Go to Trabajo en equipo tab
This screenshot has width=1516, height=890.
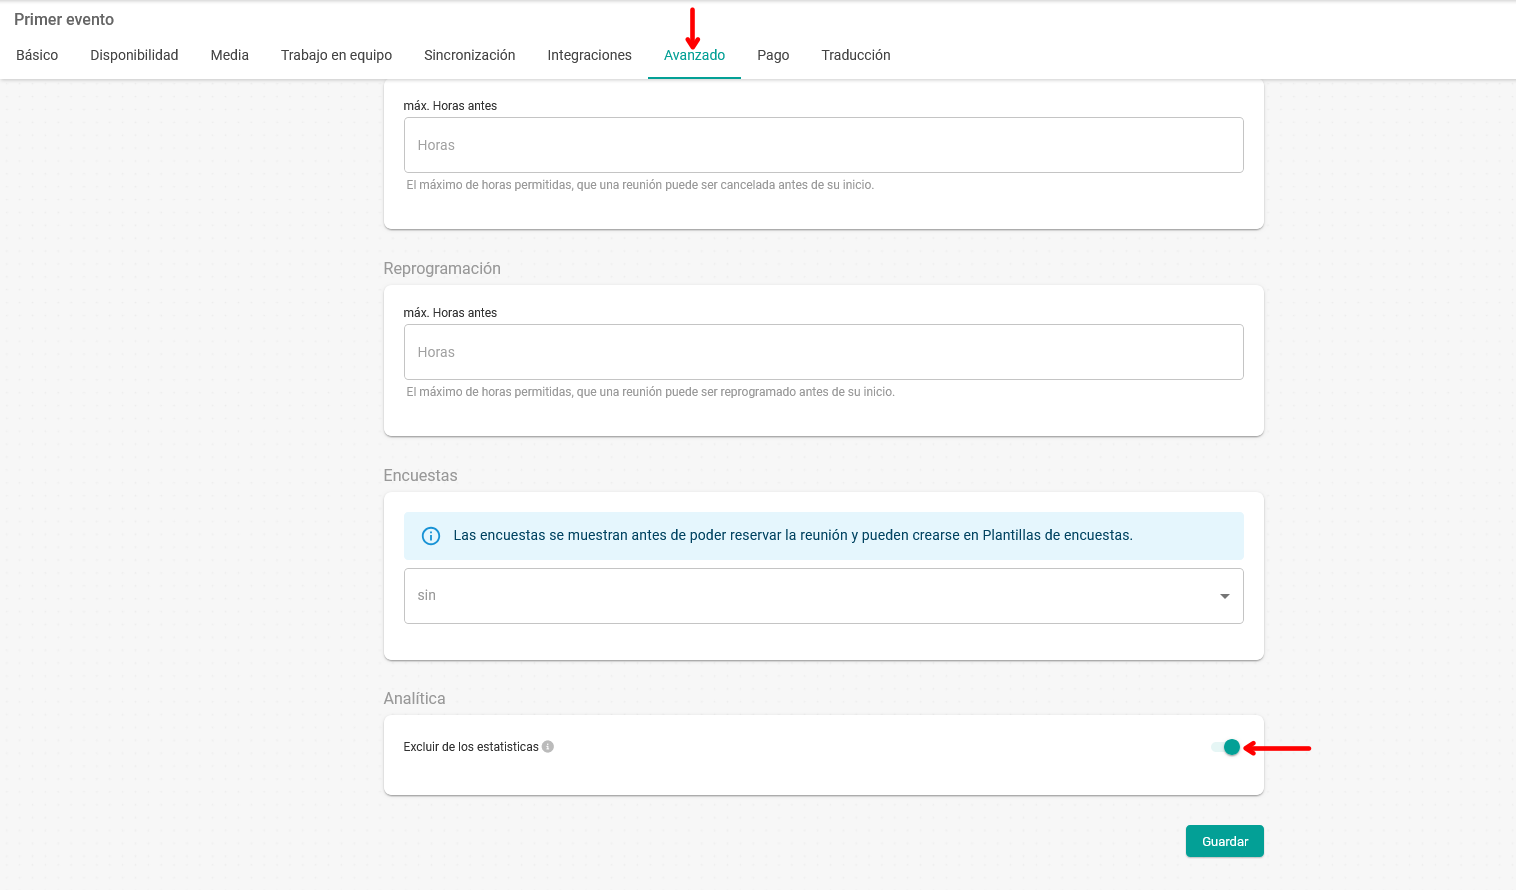tap(336, 55)
